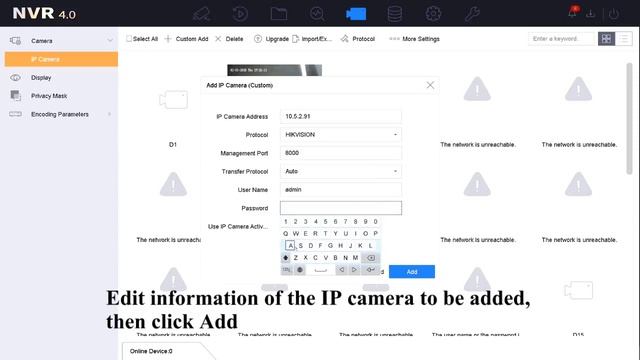Screen dimensions: 640x360
Task: Select the highlighted Camera management icon
Action: (356, 14)
